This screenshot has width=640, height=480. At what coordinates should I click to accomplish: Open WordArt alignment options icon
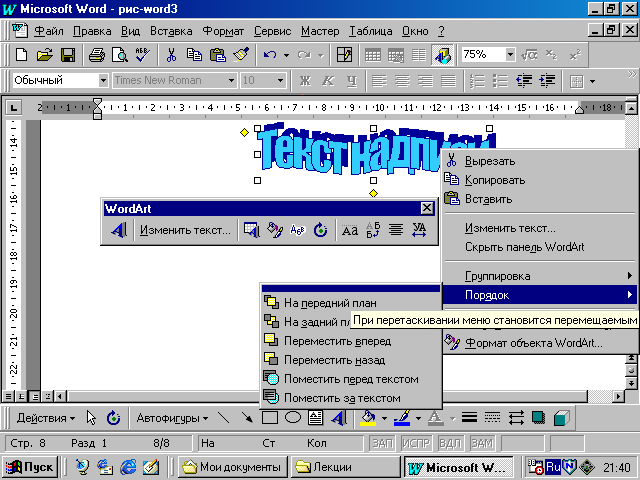[x=396, y=230]
